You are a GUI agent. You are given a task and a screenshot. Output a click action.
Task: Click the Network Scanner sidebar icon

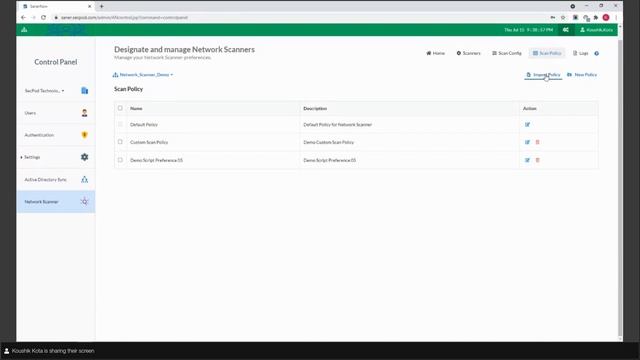tap(84, 202)
